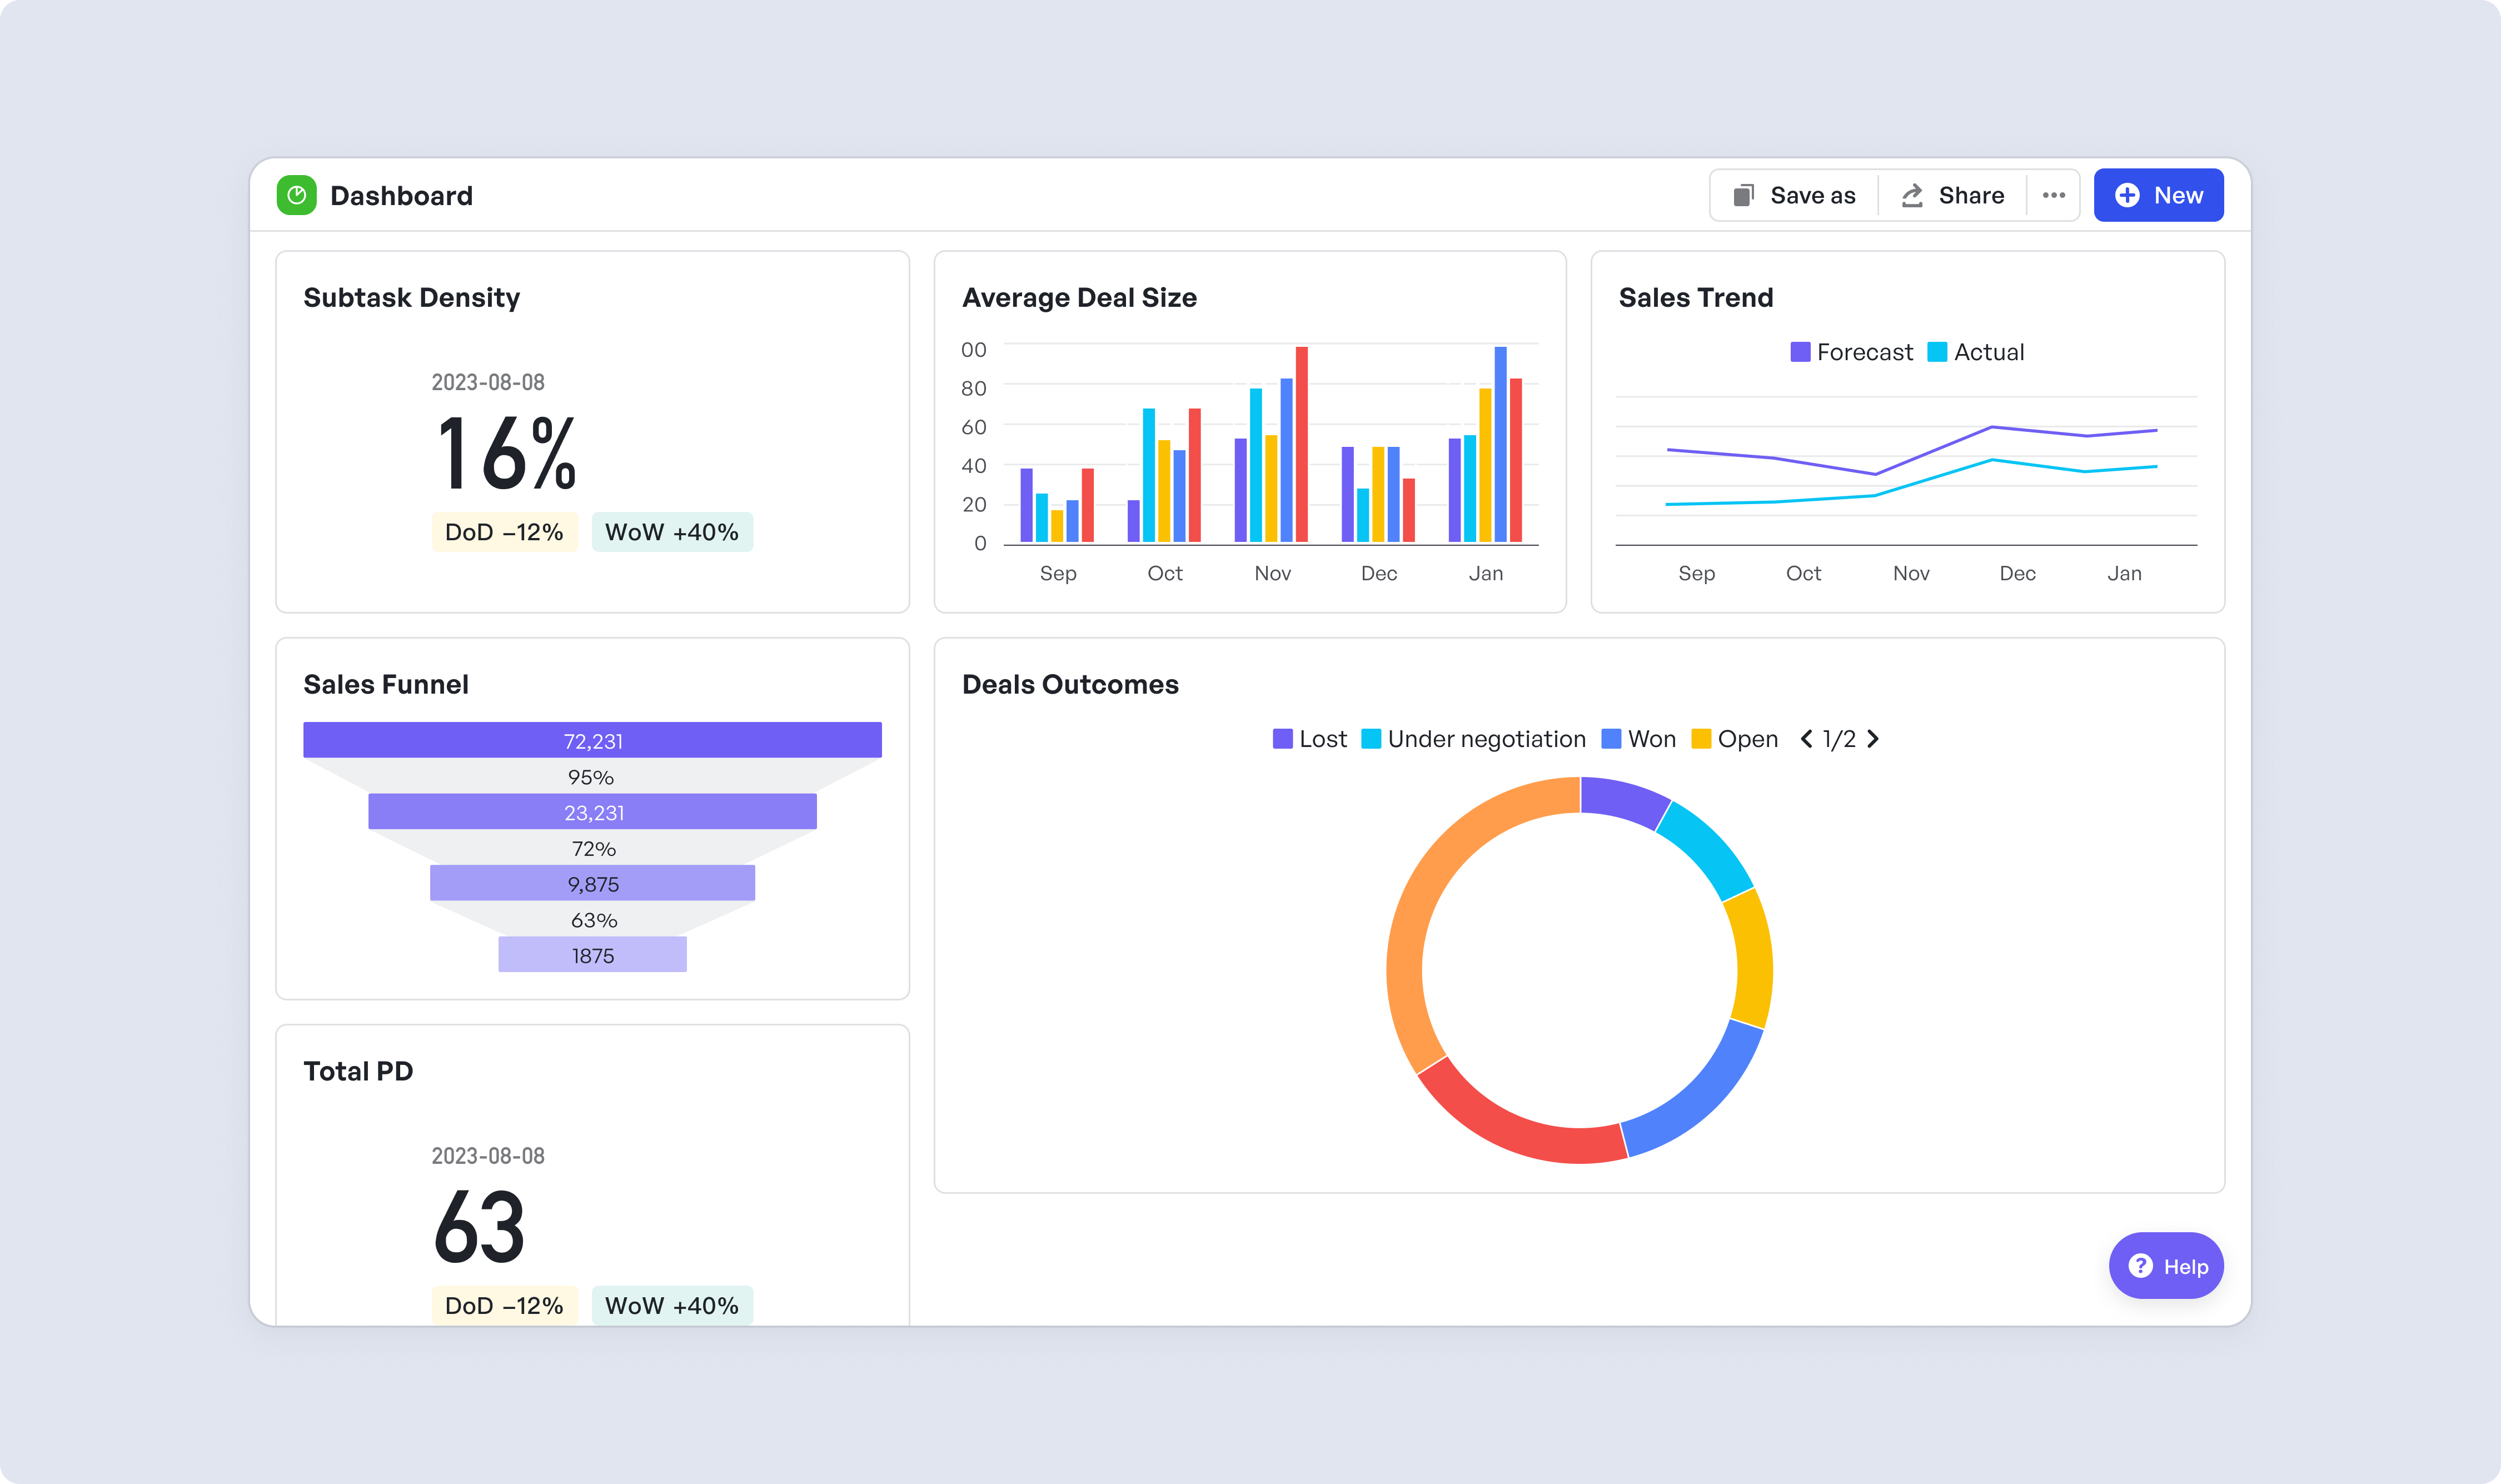Click the Save as button

point(1794,195)
